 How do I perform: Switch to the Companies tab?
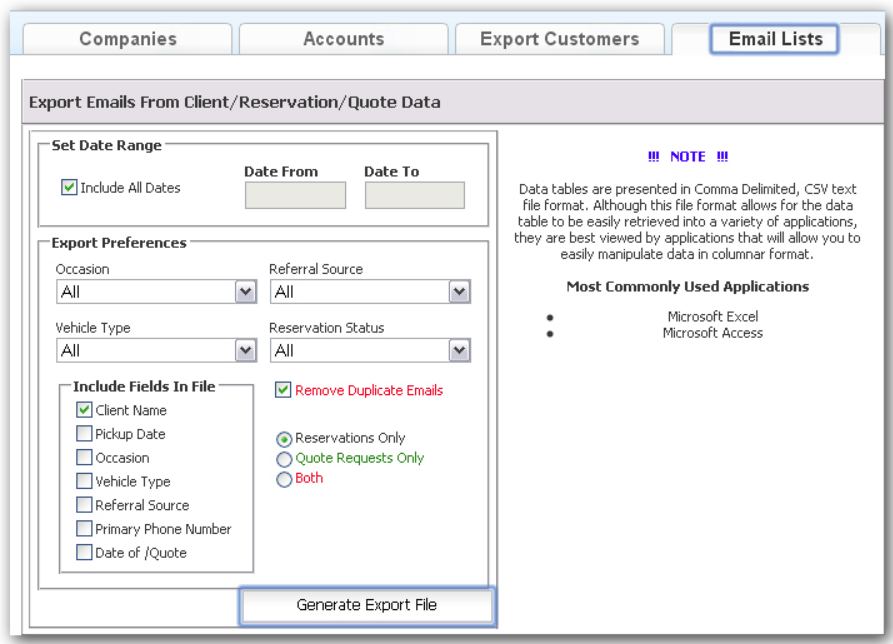coord(128,39)
